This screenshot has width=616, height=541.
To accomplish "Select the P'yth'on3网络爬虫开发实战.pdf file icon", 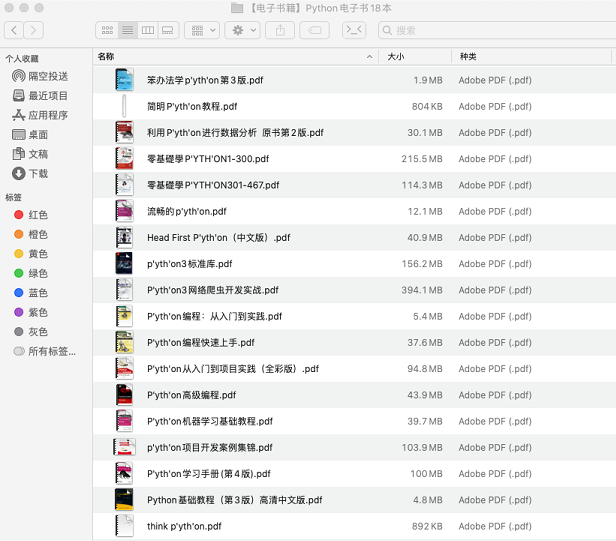I will [124, 290].
